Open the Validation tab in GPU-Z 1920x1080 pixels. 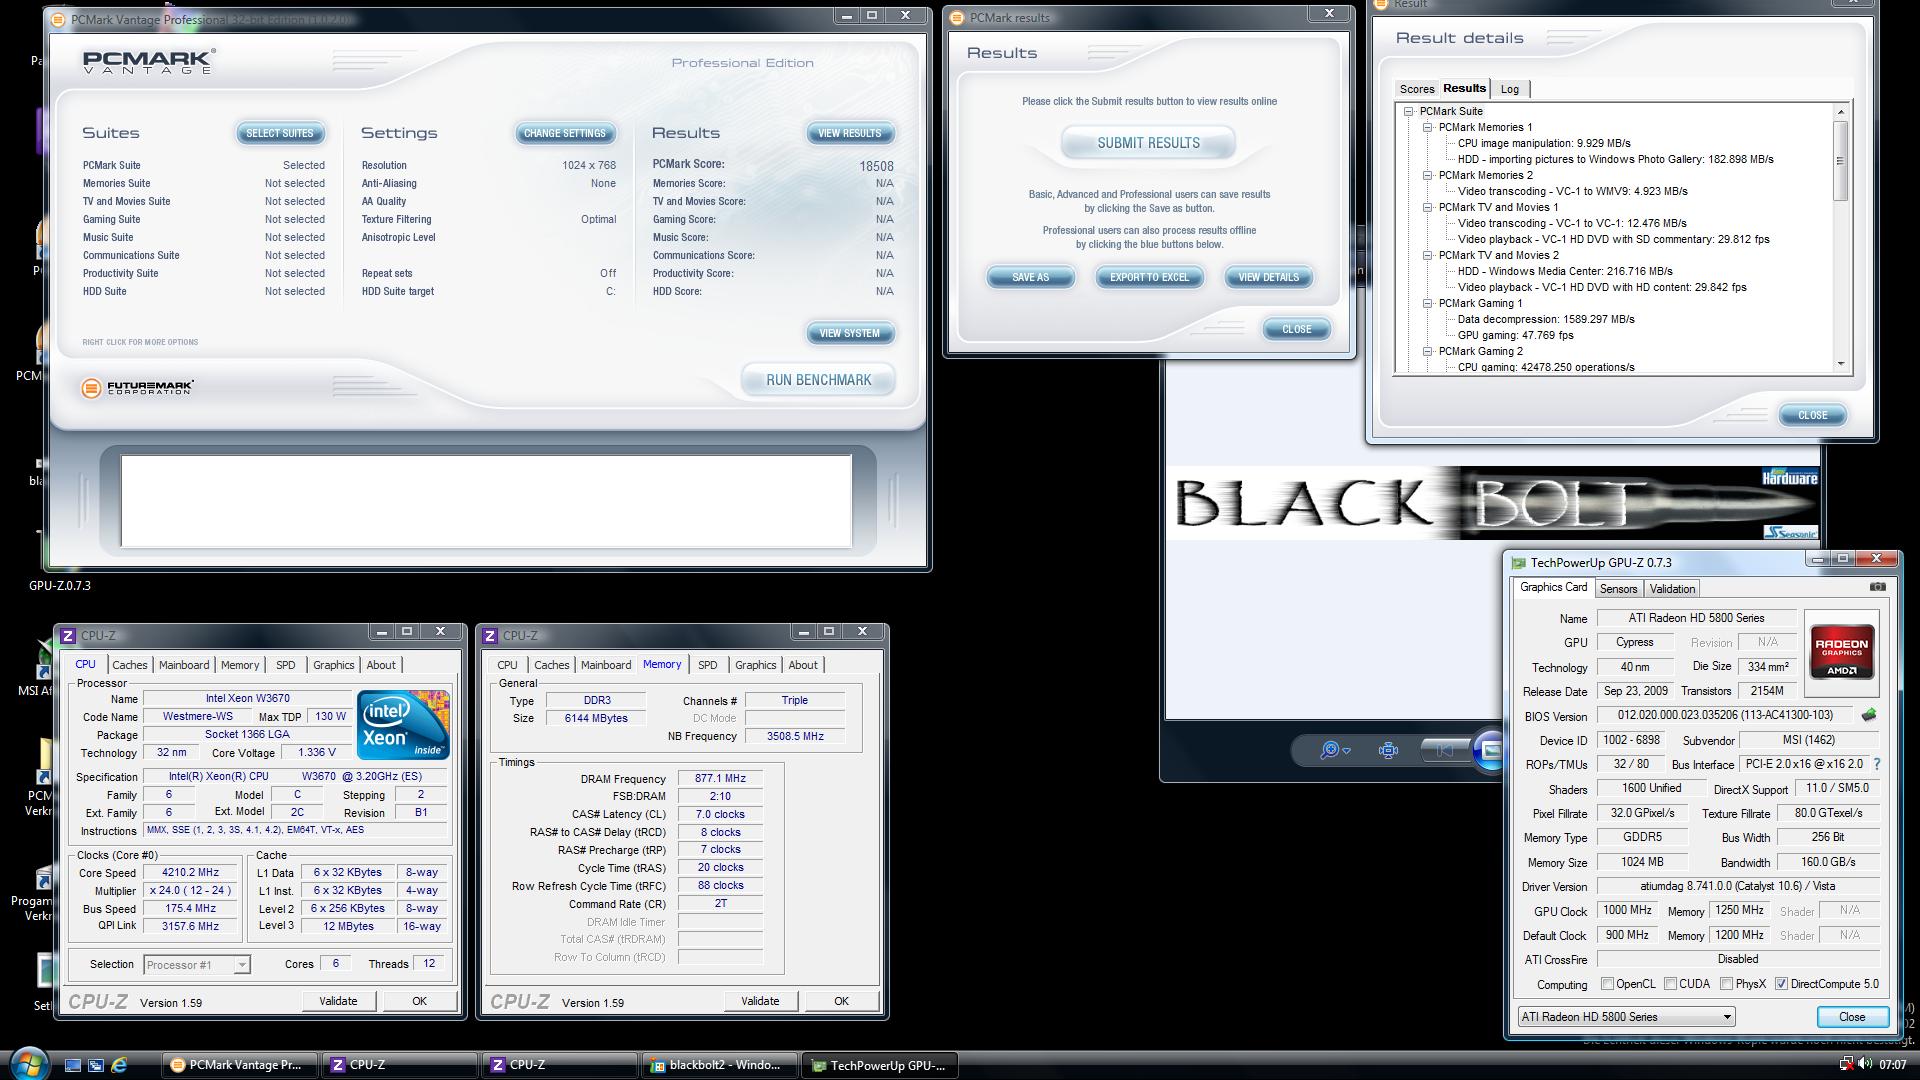tap(1672, 589)
